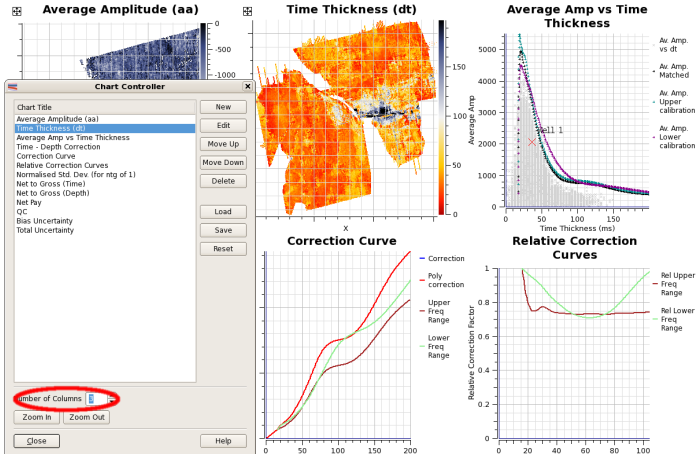Click the Number of Columns input field
The width and height of the screenshot is (700, 454).
[x=95, y=399]
